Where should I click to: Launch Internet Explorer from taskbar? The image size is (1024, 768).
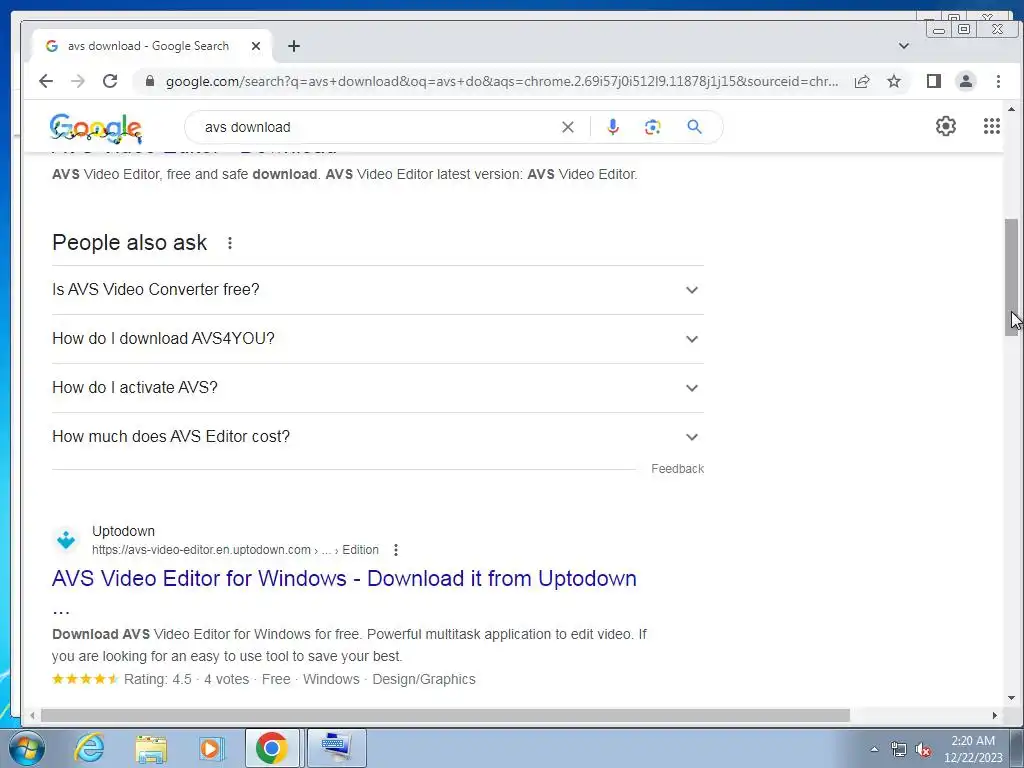click(x=89, y=748)
